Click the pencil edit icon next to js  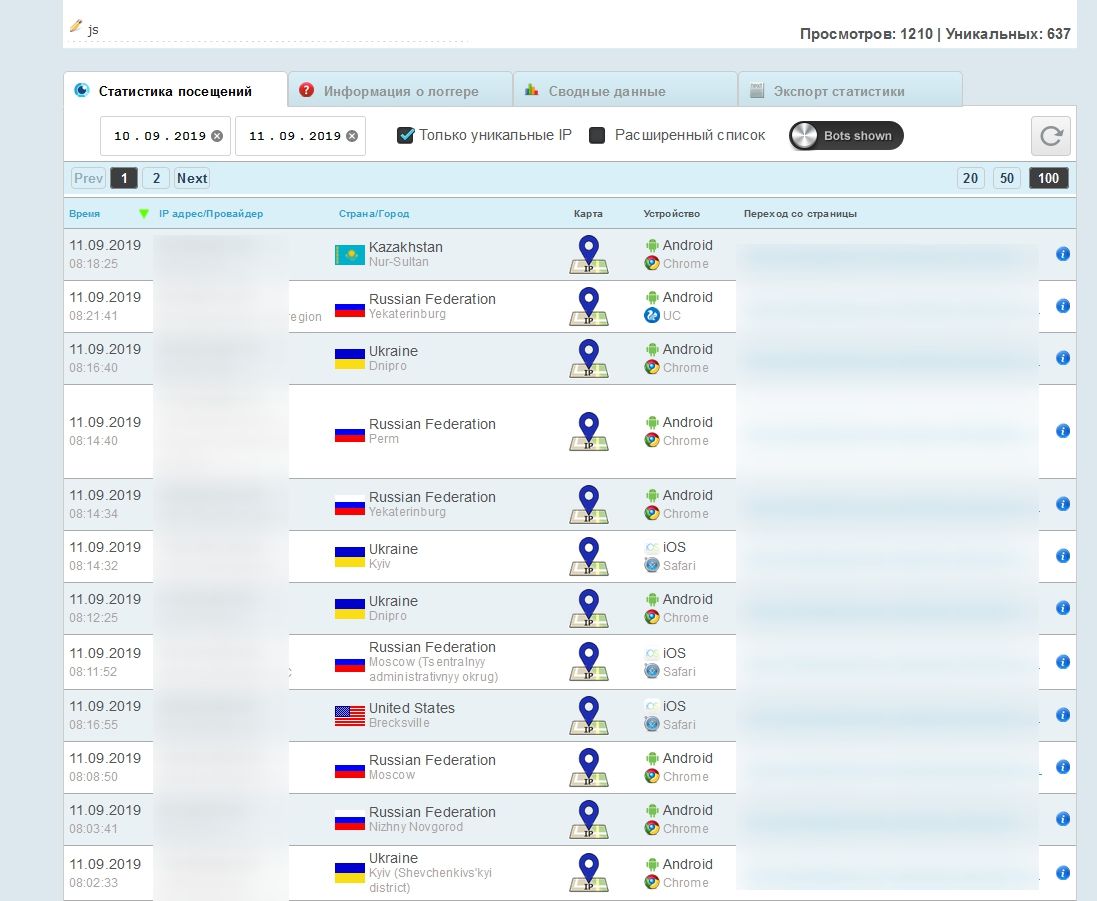click(x=76, y=27)
